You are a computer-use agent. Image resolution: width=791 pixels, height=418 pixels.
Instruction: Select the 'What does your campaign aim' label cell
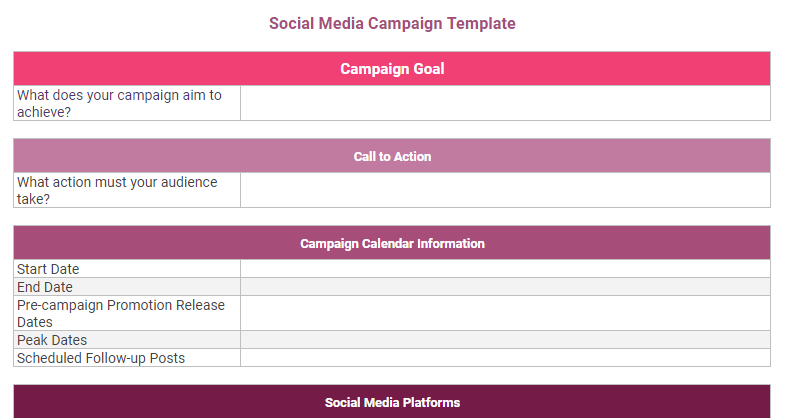tap(127, 103)
